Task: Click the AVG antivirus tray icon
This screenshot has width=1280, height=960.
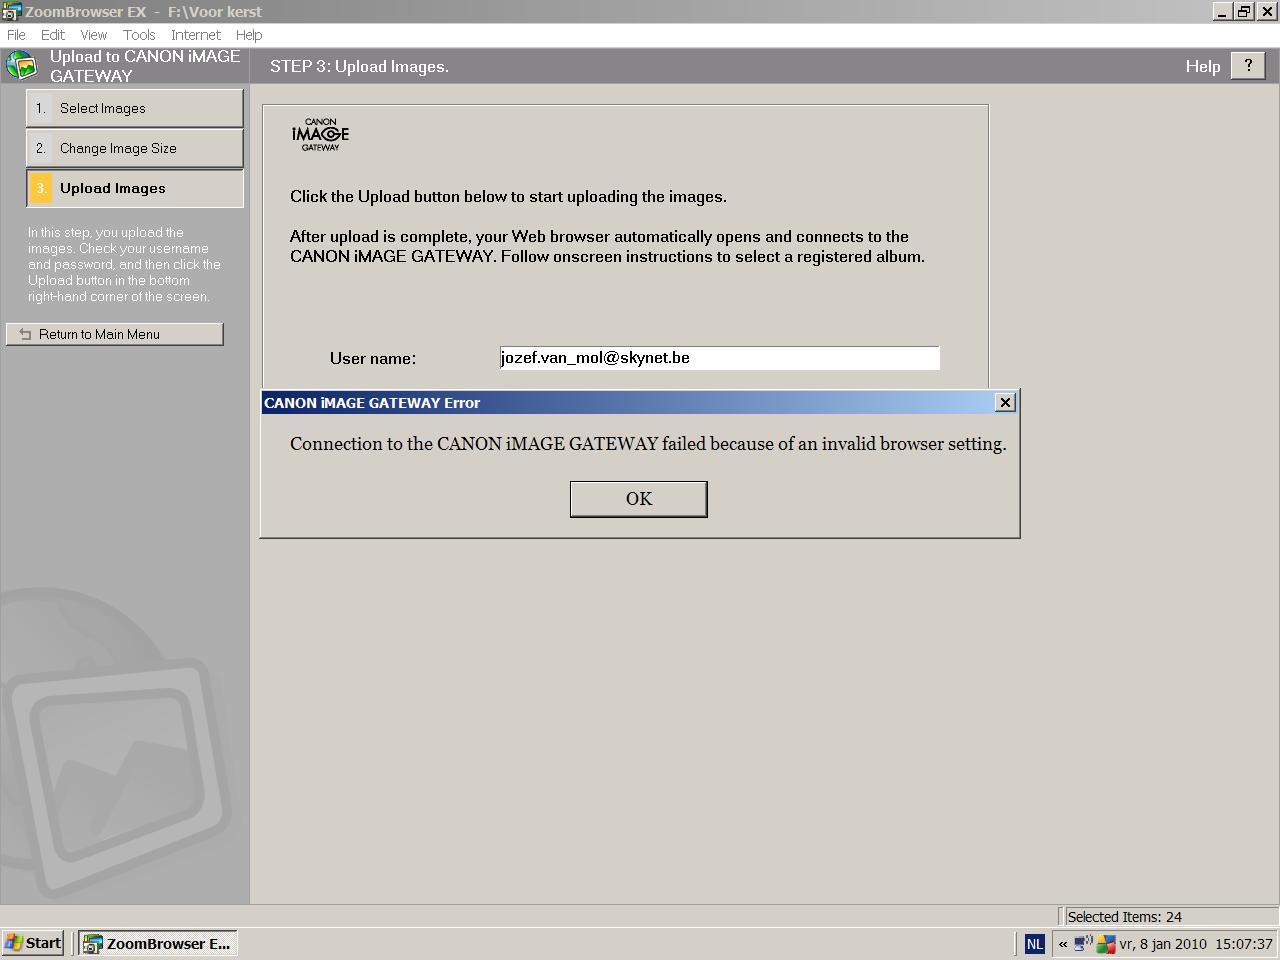Action: tap(1106, 943)
